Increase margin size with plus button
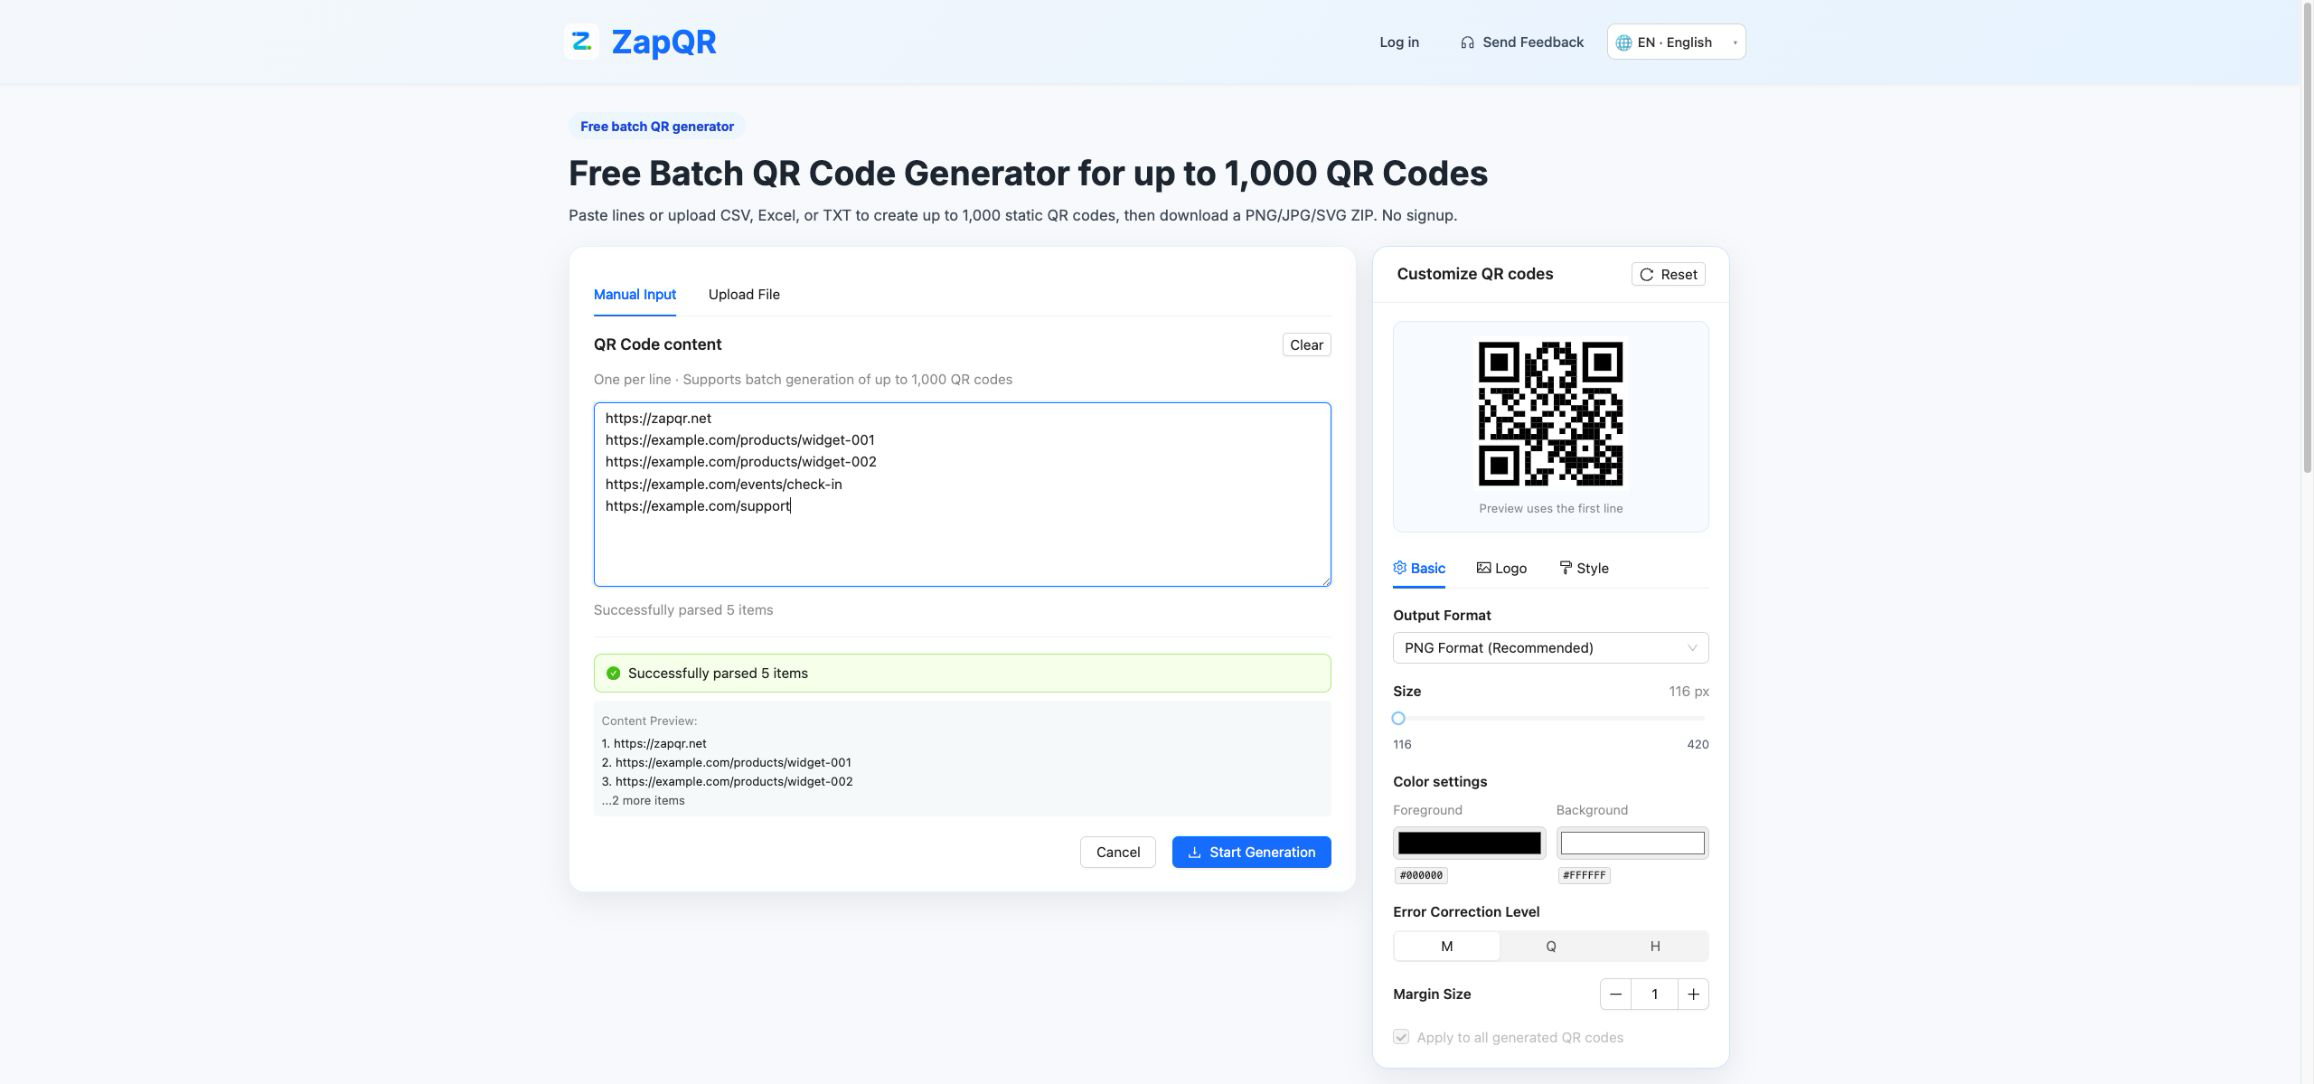Image resolution: width=2314 pixels, height=1084 pixels. tap(1693, 994)
